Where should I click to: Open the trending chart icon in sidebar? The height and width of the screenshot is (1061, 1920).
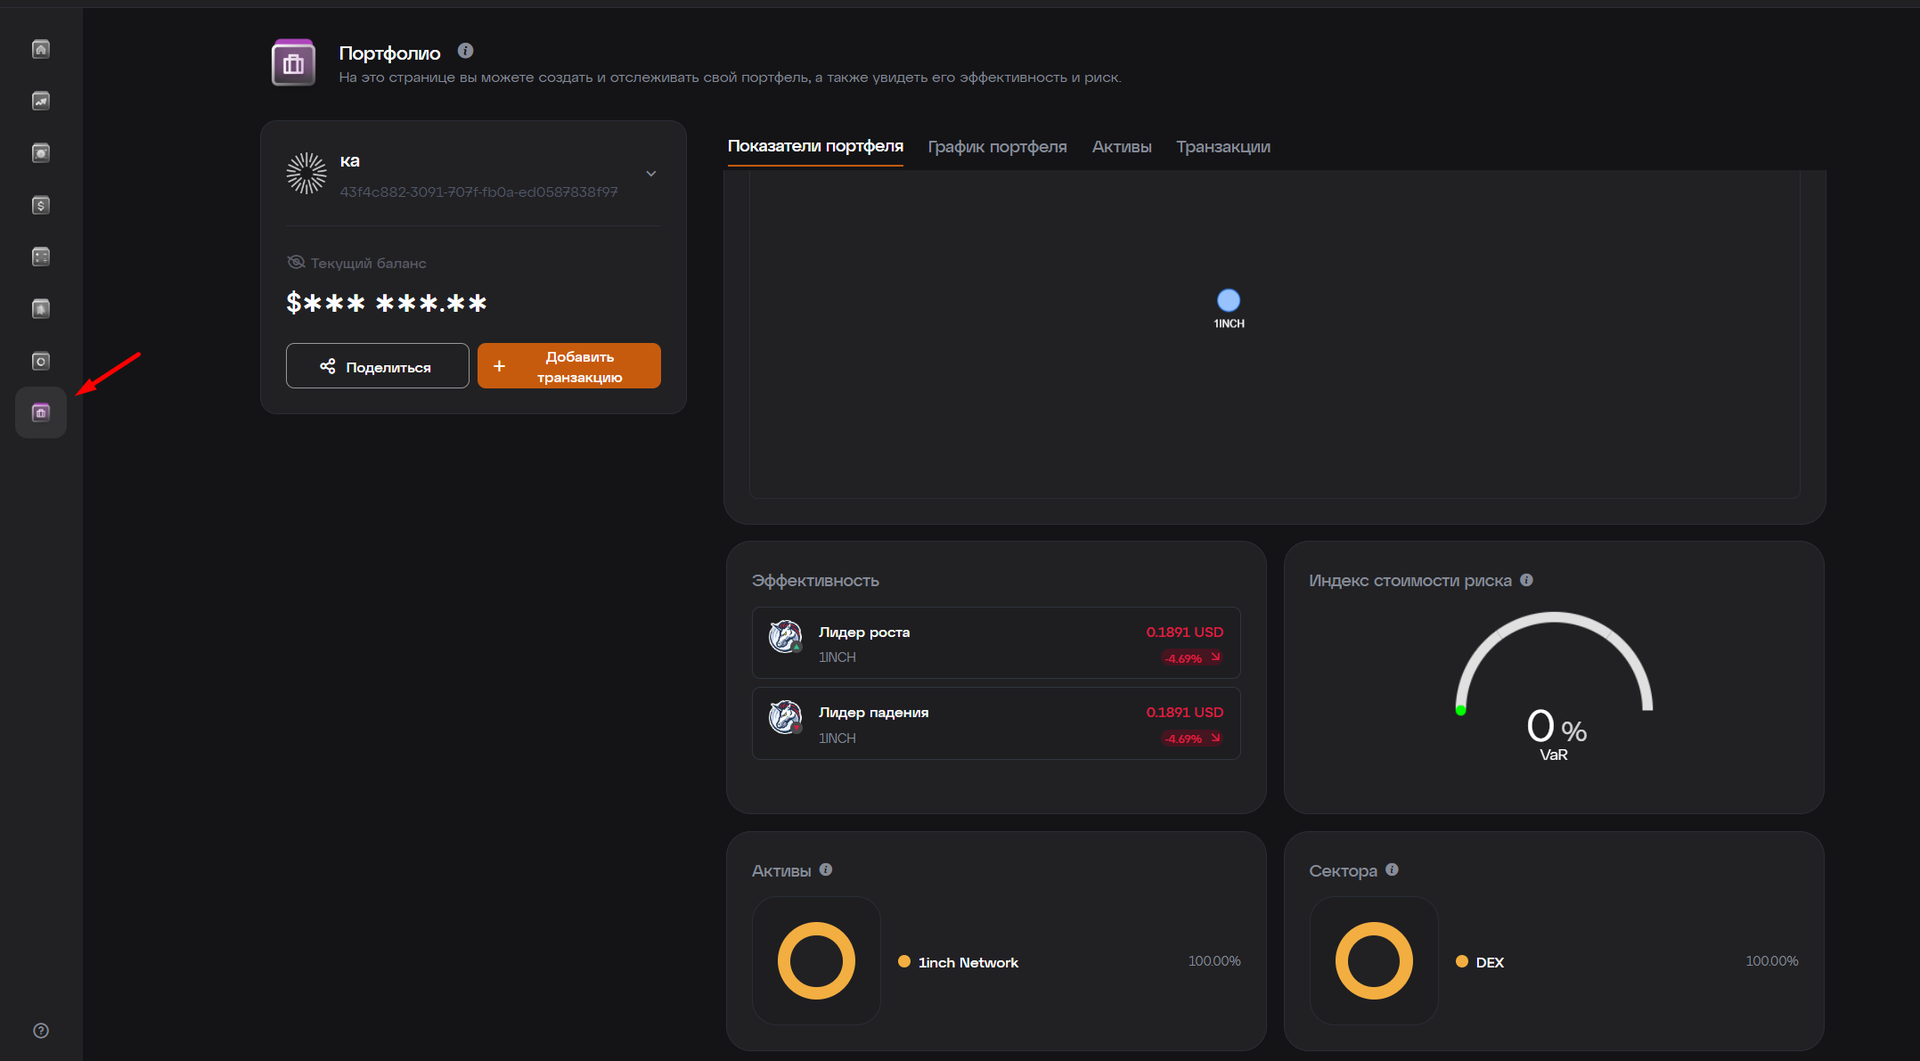pyautogui.click(x=41, y=101)
